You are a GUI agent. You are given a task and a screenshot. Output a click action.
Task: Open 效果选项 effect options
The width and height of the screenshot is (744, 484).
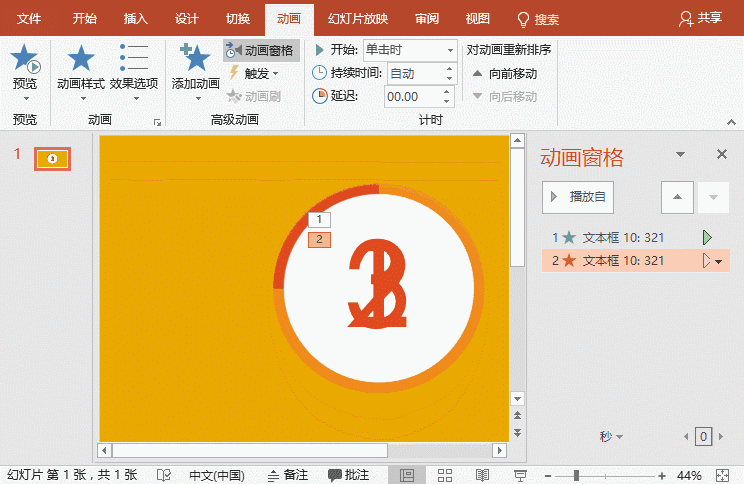coord(133,68)
